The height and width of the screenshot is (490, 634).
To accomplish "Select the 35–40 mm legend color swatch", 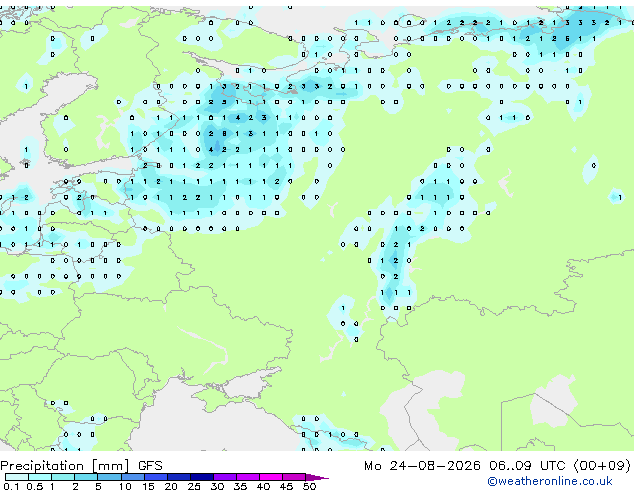I will click(247, 477).
